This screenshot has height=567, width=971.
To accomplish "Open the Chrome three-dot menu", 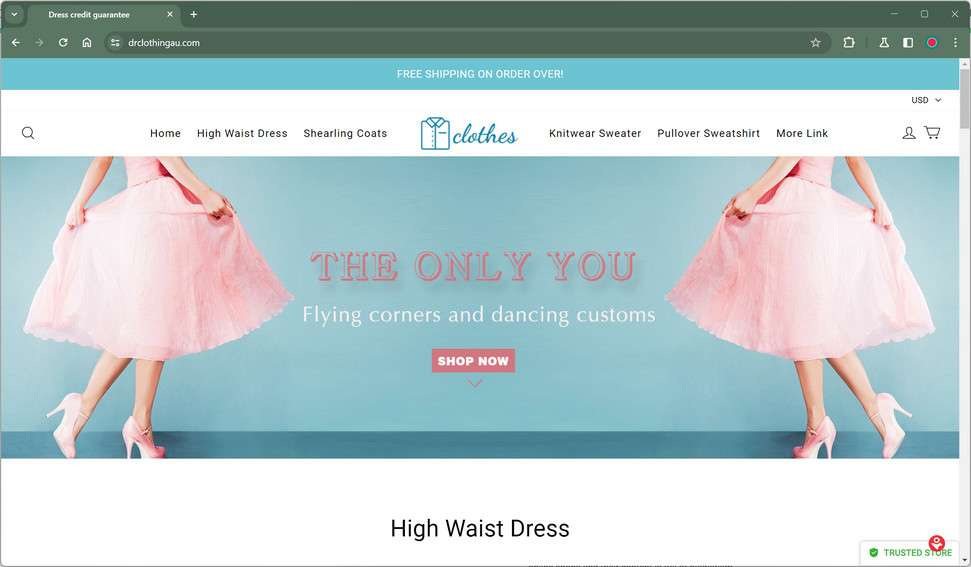I will coord(956,43).
